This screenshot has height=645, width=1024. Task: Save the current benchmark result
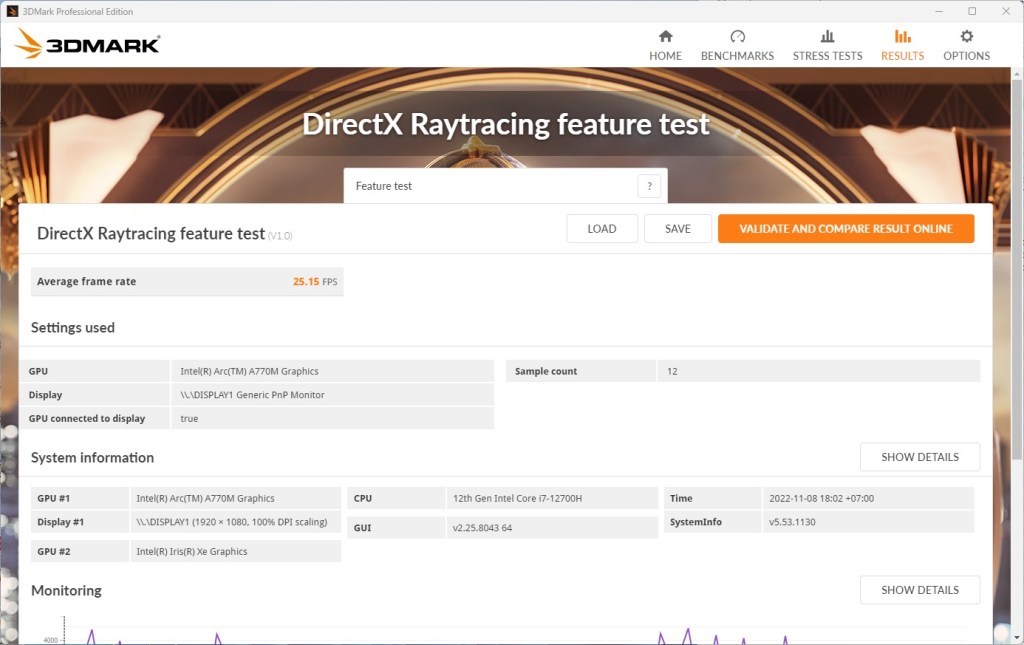click(x=678, y=228)
